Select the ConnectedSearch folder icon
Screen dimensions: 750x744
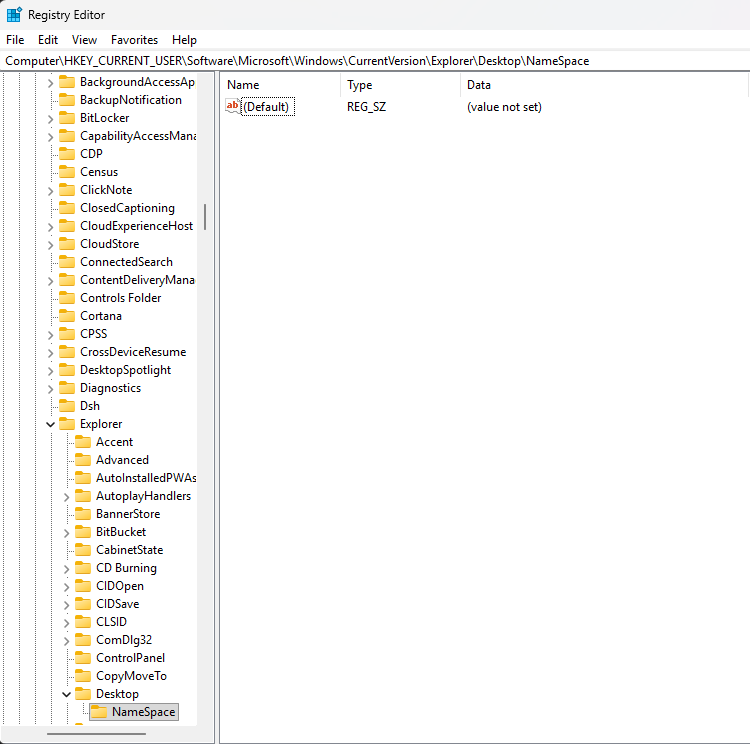tap(67, 262)
